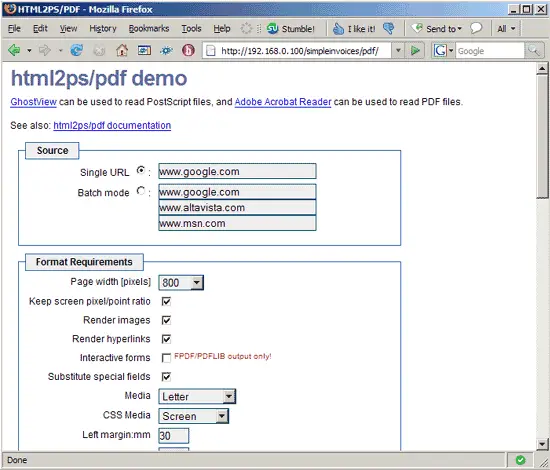Open the All topics dropdown
Viewport: 550px width, 470px height.
point(506,29)
